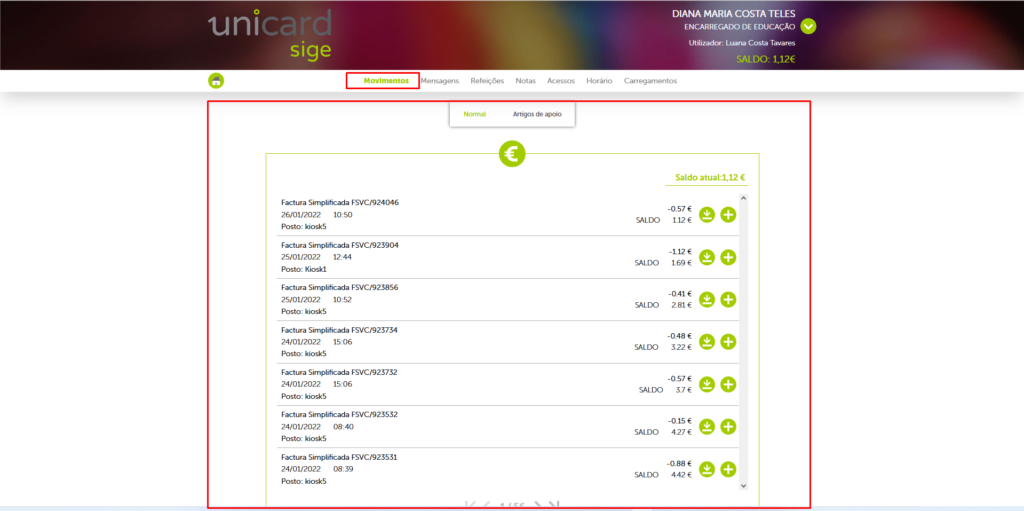Click plus icon for invoice FSVC/923732
The height and width of the screenshot is (511, 1024).
point(728,384)
